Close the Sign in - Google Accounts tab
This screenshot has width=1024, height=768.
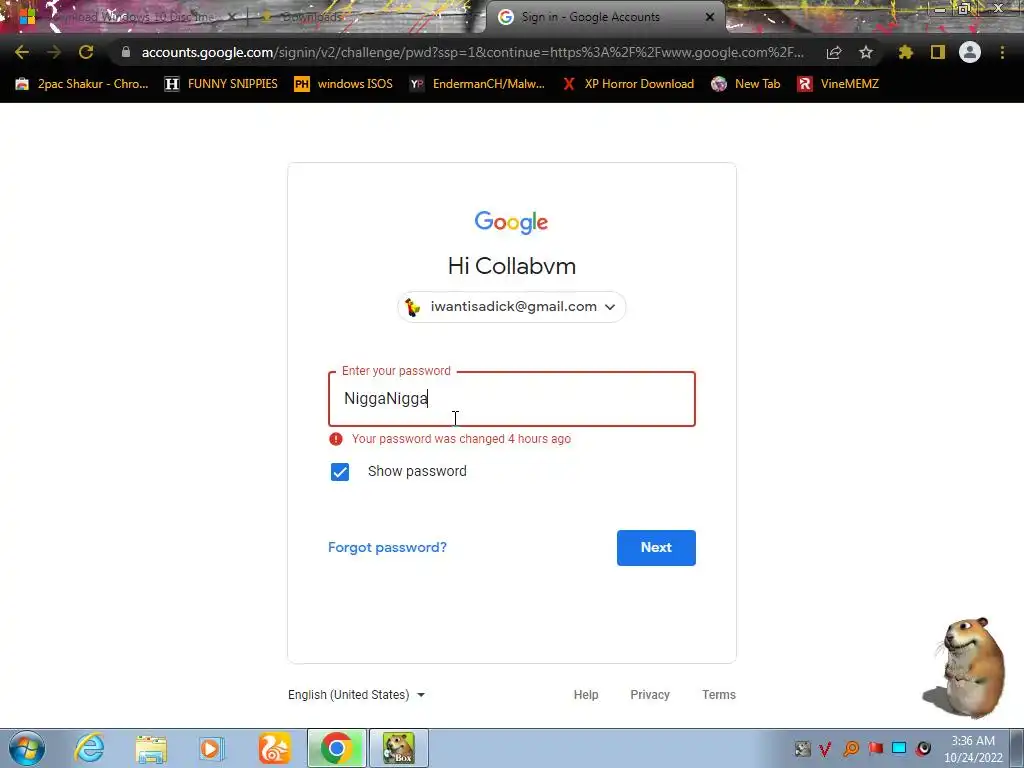point(710,17)
